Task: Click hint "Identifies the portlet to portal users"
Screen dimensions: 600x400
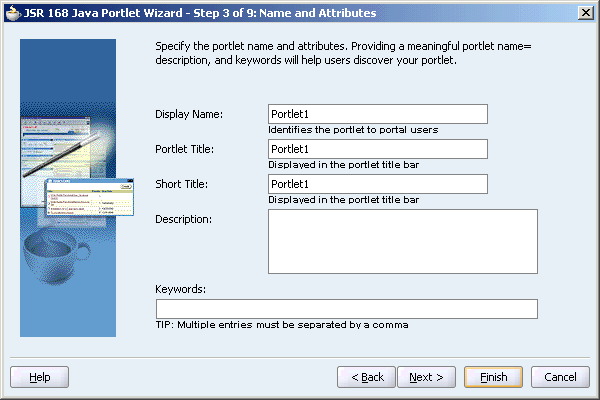Action: point(353,130)
